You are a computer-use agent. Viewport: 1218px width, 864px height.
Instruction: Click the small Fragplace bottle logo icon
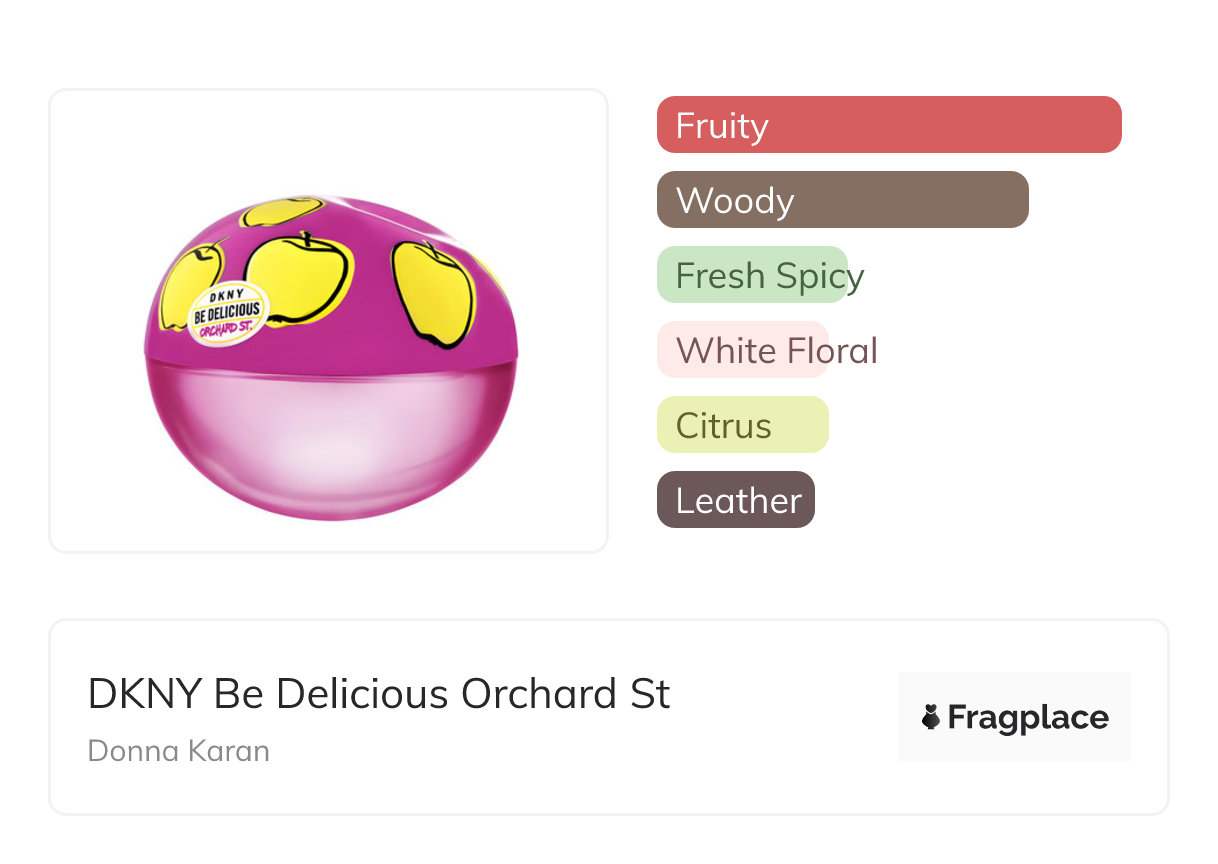tap(931, 717)
